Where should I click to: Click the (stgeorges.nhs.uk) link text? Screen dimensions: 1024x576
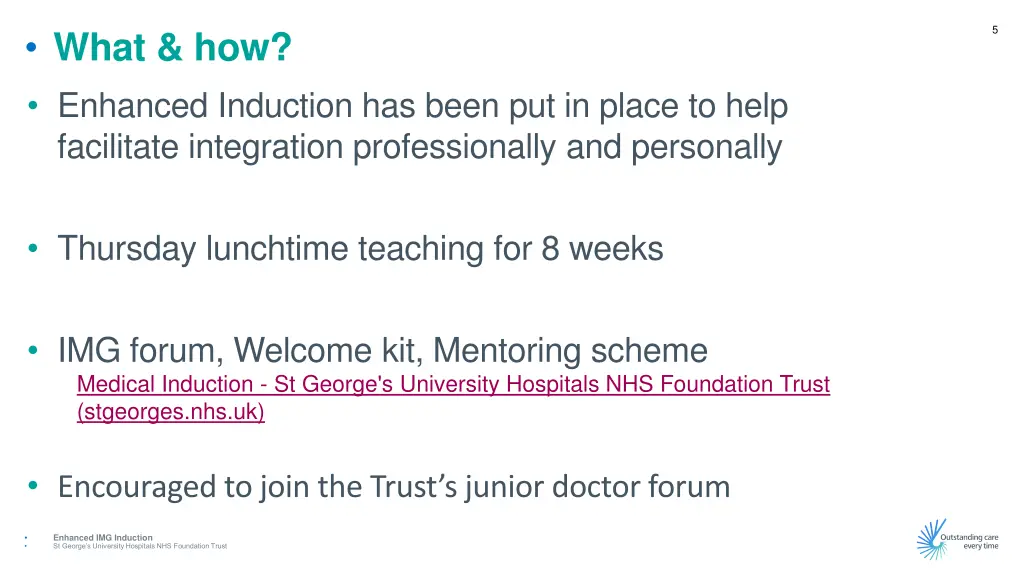point(170,412)
